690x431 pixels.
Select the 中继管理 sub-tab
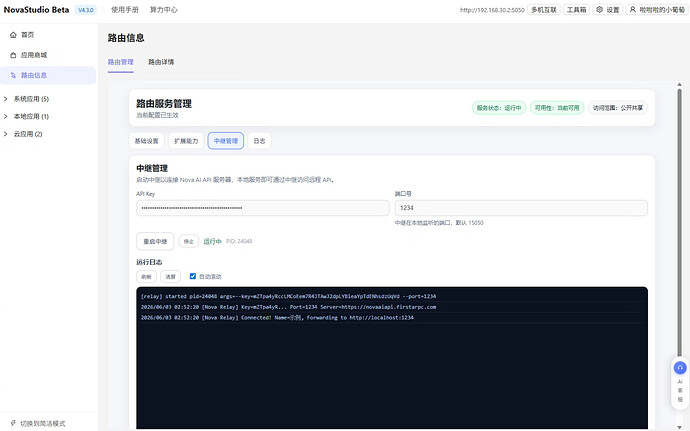(x=226, y=141)
